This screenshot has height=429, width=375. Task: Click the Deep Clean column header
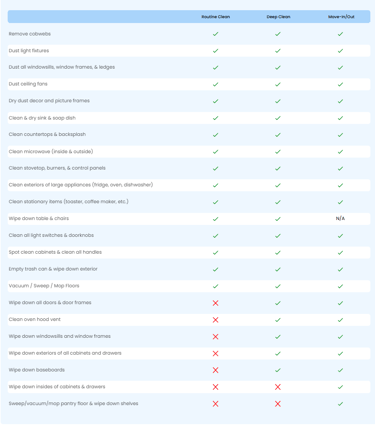tap(278, 17)
